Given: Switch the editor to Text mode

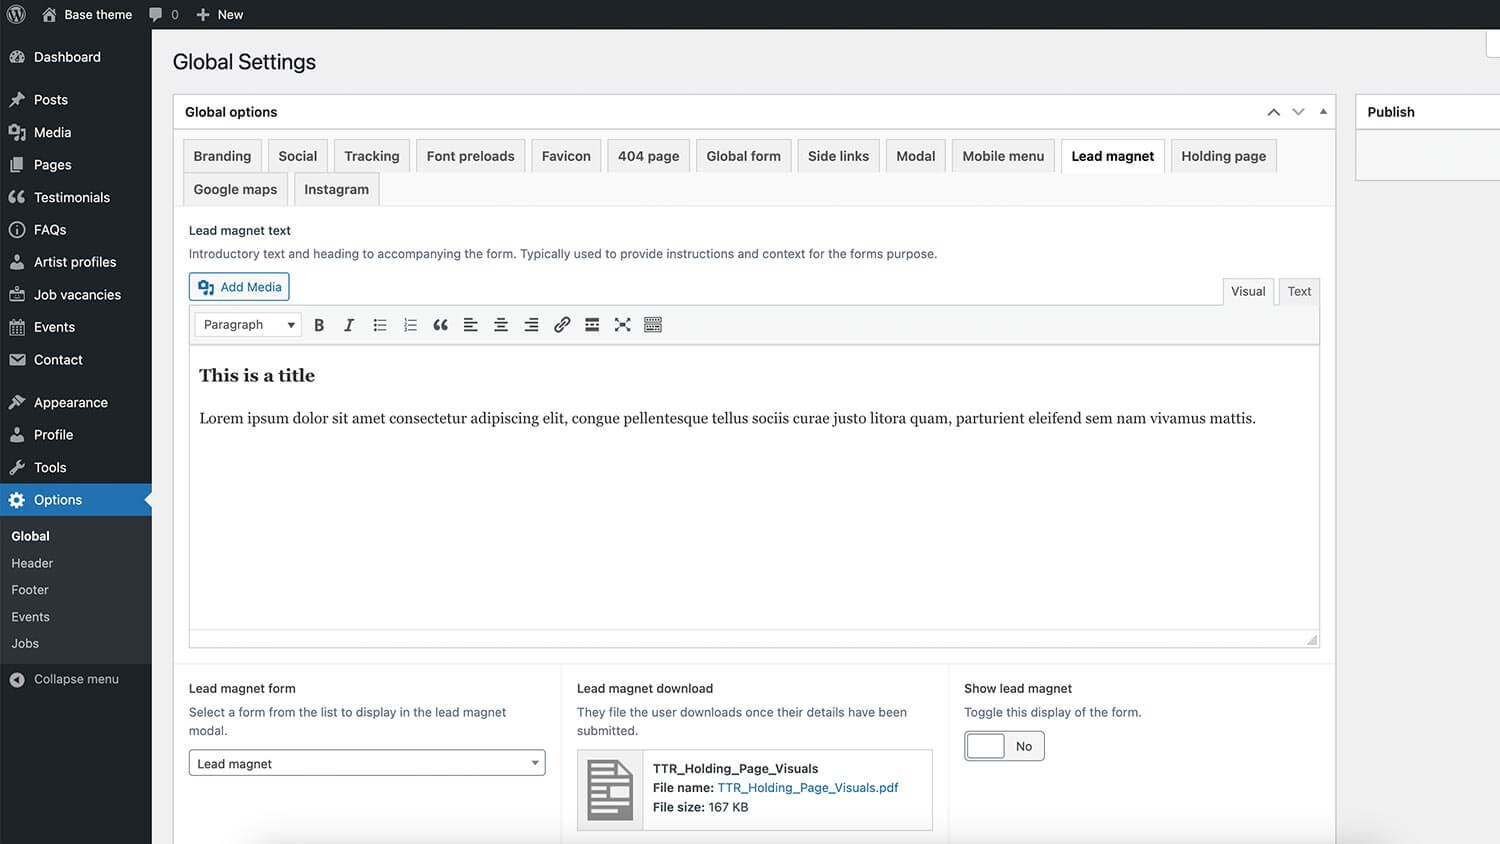Looking at the screenshot, I should (x=1299, y=291).
